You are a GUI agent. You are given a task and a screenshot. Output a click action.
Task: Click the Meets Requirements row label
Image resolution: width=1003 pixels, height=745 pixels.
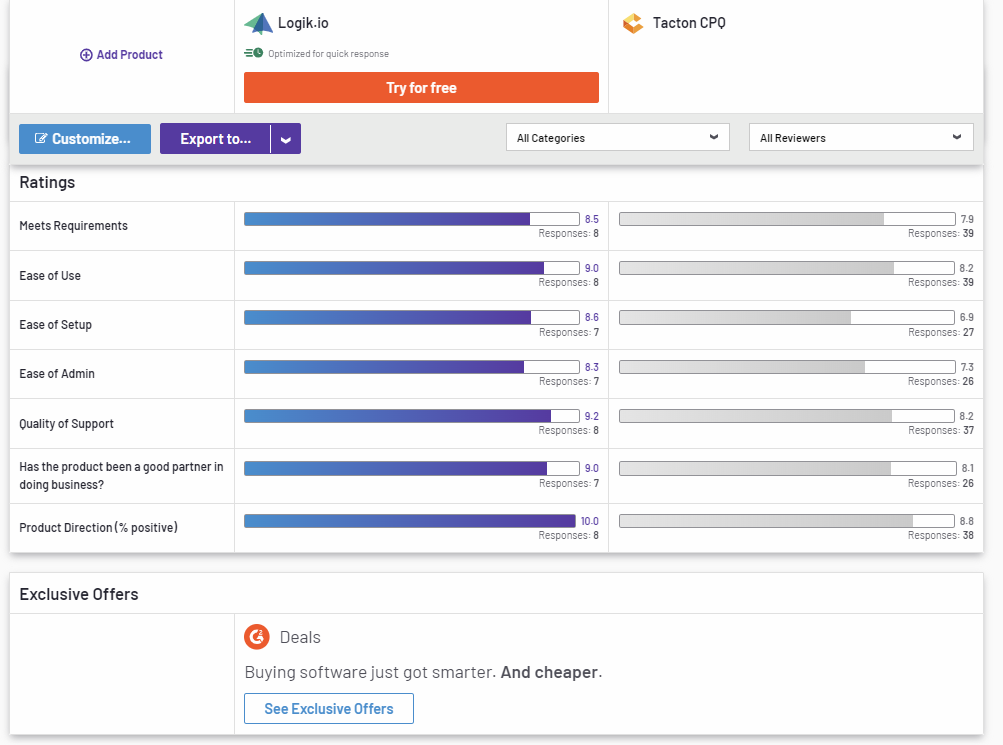(x=74, y=226)
